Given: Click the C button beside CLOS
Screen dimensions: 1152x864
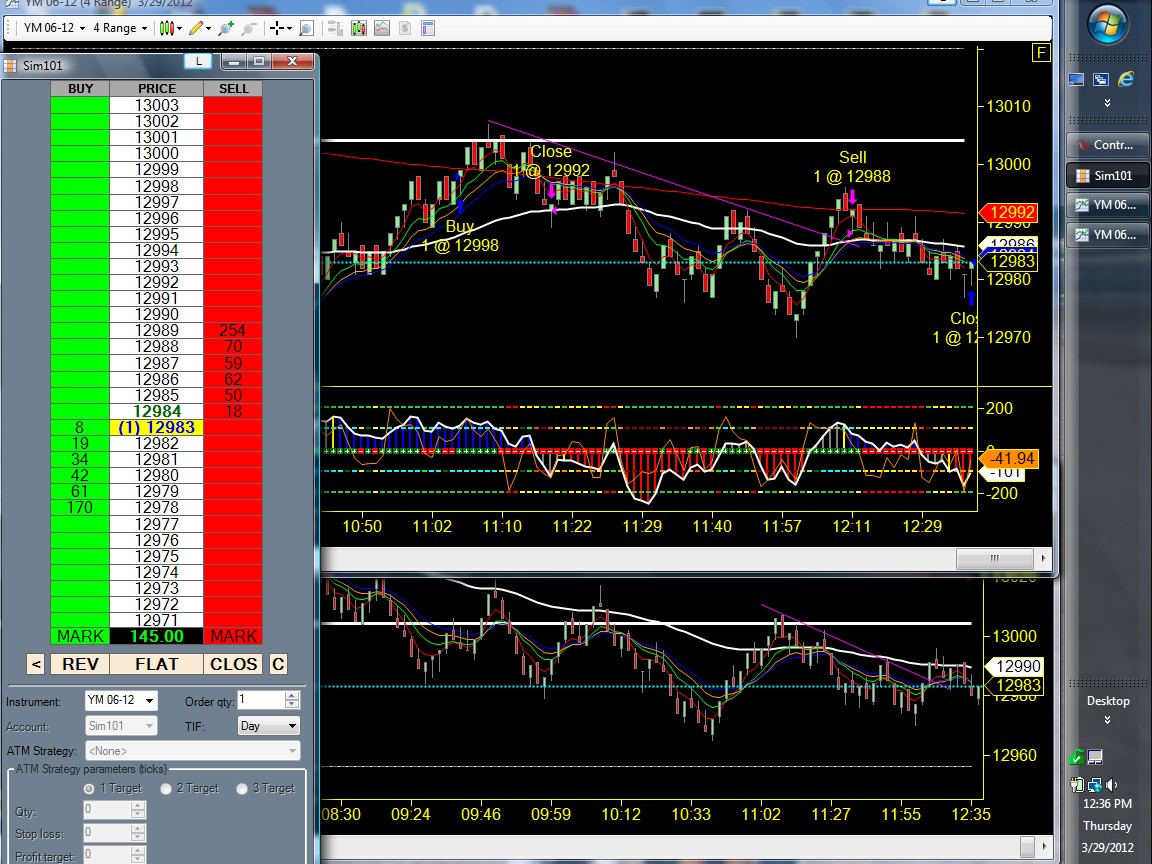Looking at the screenshot, I should (x=278, y=664).
